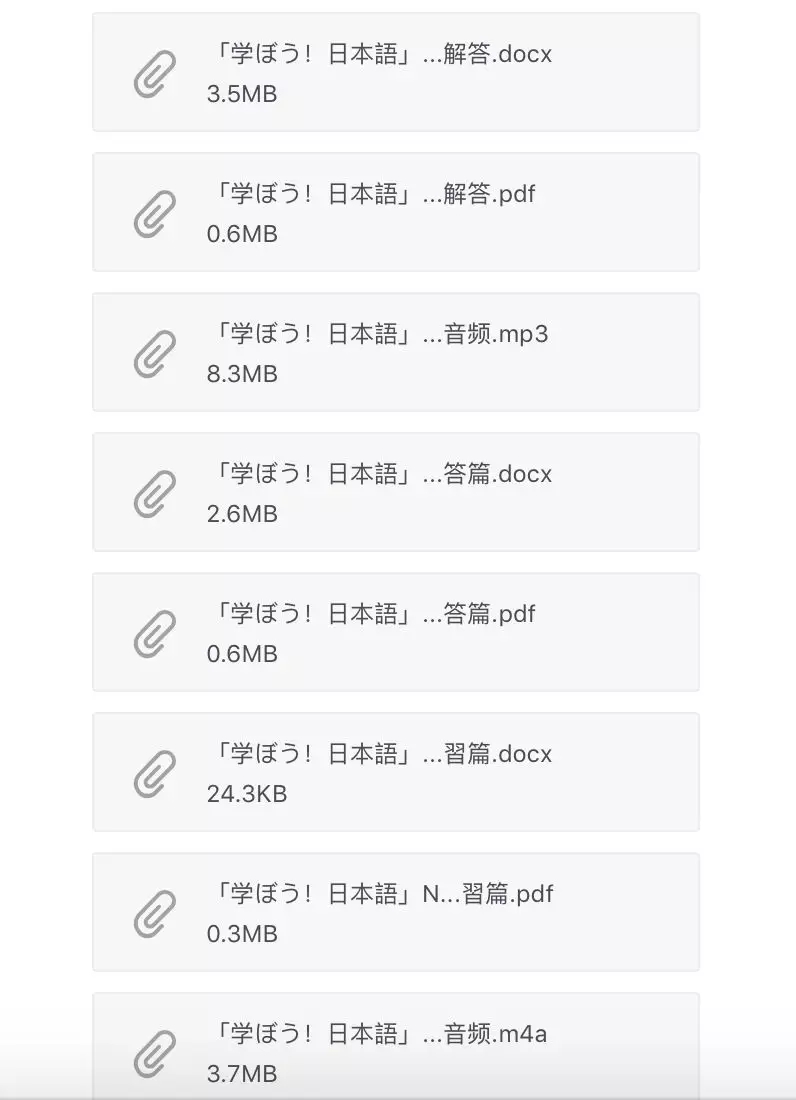This screenshot has height=1100, width=796.
Task: Open the 解答.docx file name link
Action: (379, 54)
